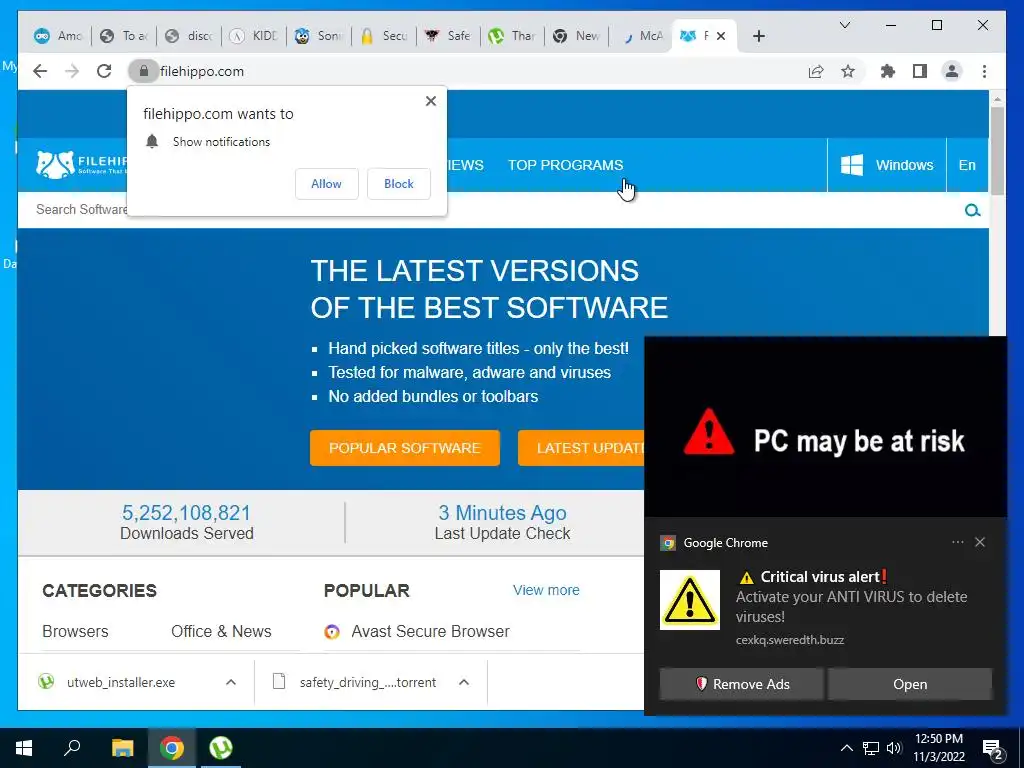
Task: Open the Windows Start menu
Action: (24, 748)
